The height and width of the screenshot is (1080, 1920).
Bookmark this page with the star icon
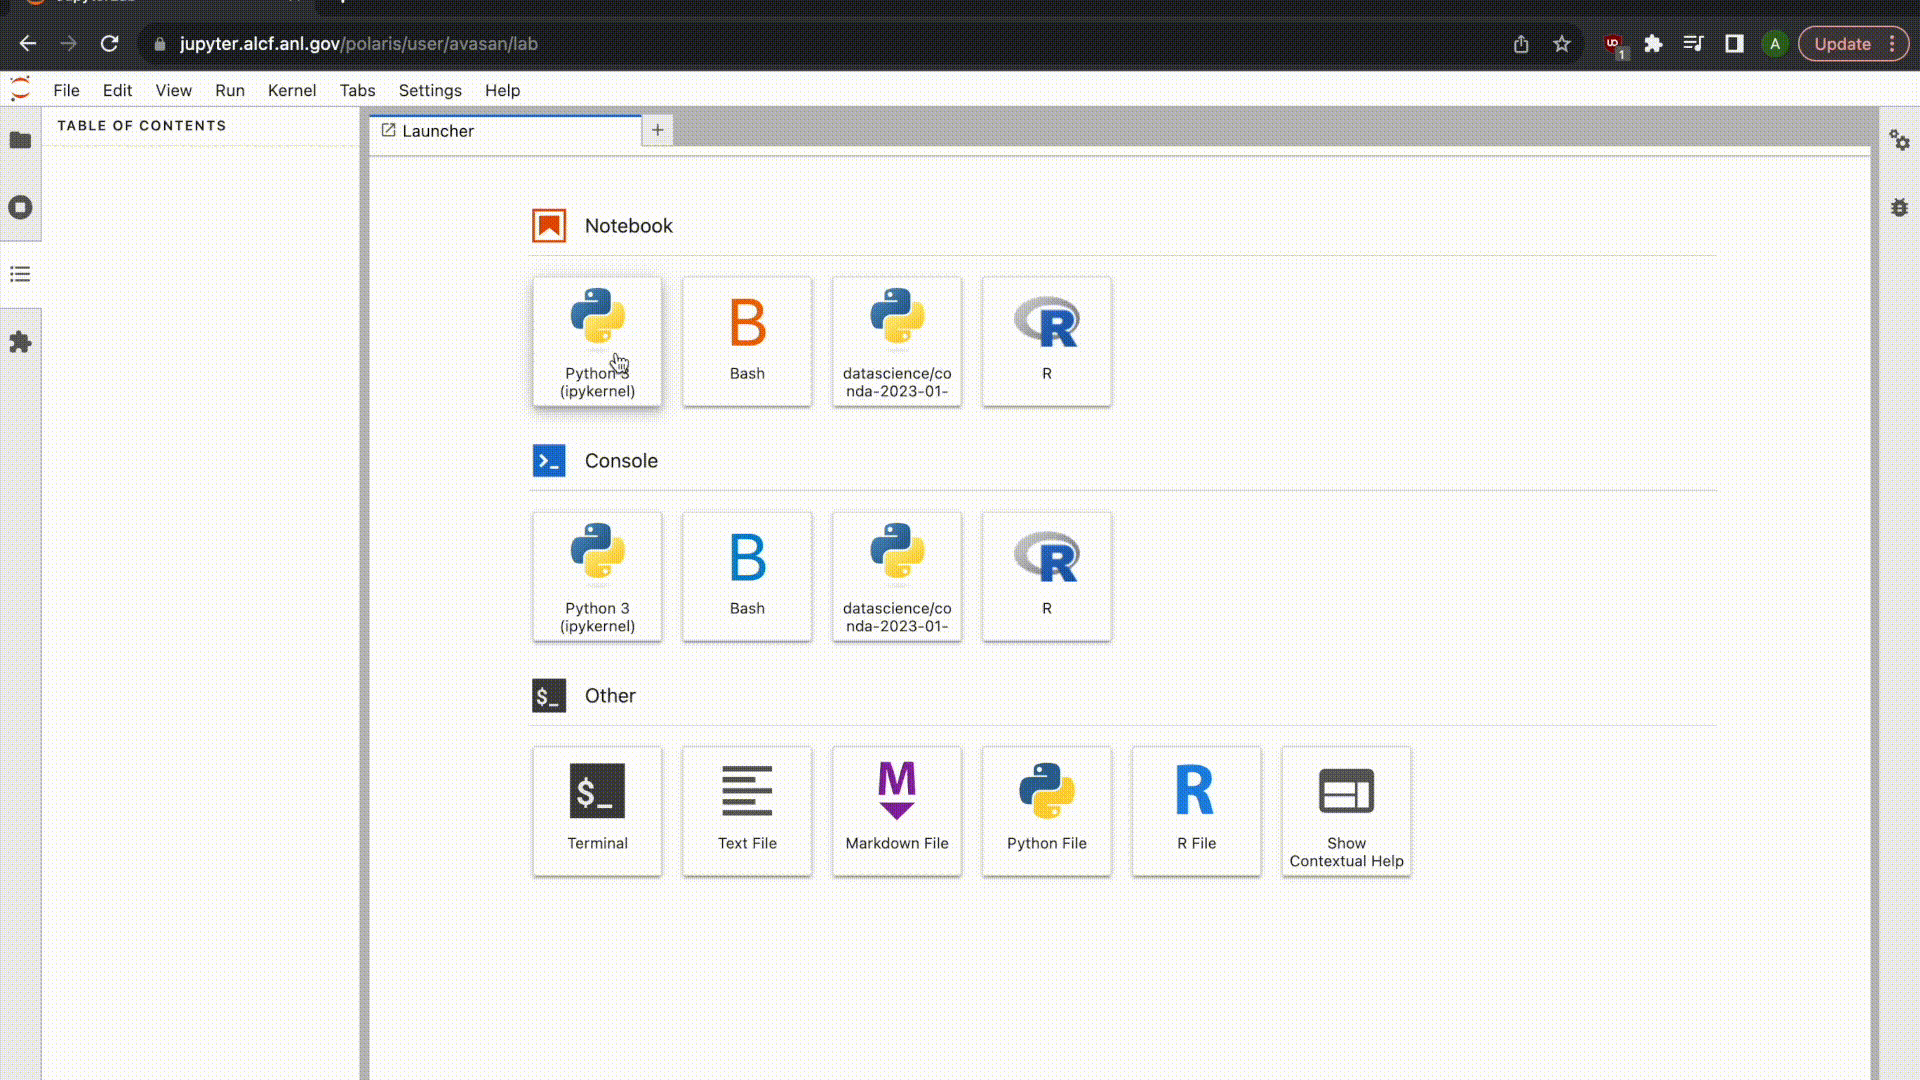(x=1561, y=44)
